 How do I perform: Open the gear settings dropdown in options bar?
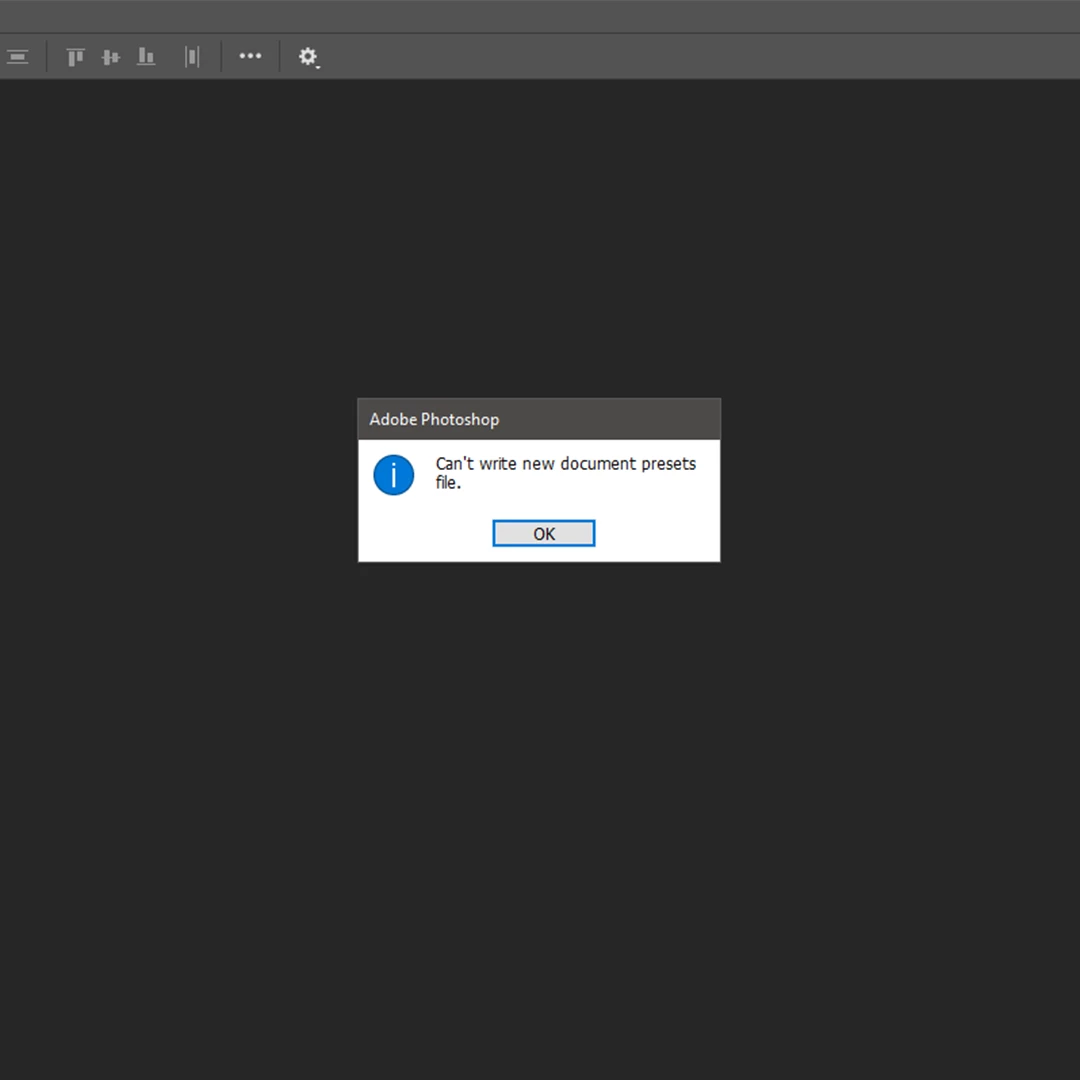[x=308, y=56]
